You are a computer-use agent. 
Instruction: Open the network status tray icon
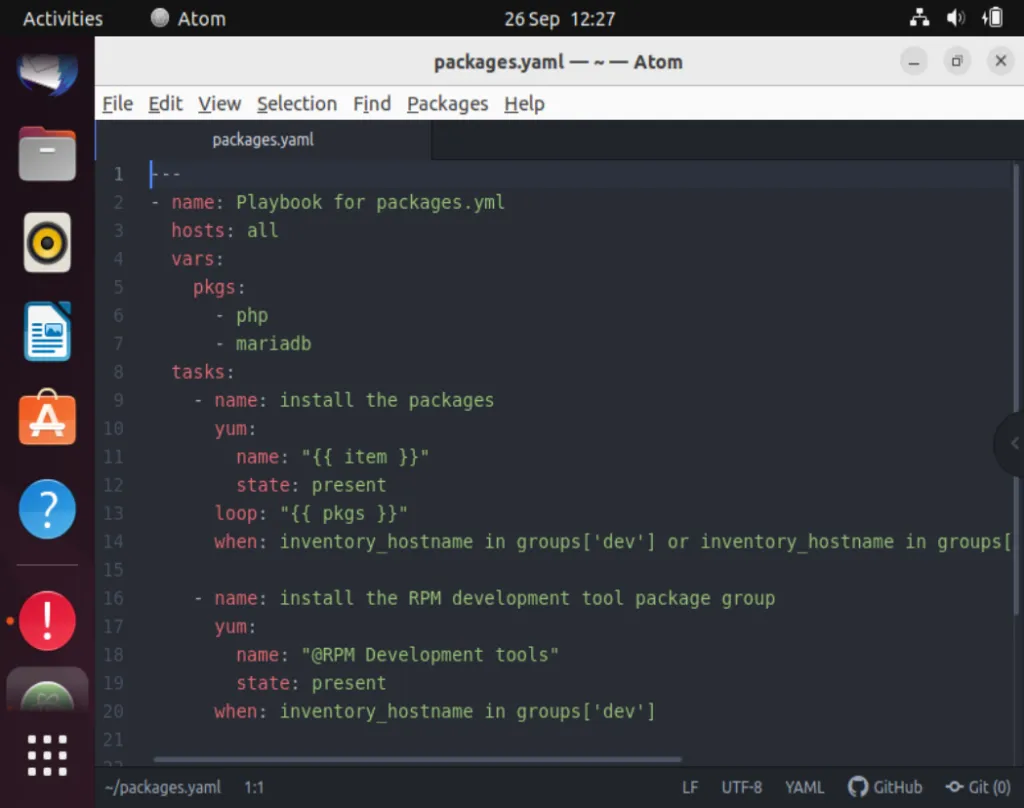tap(920, 18)
